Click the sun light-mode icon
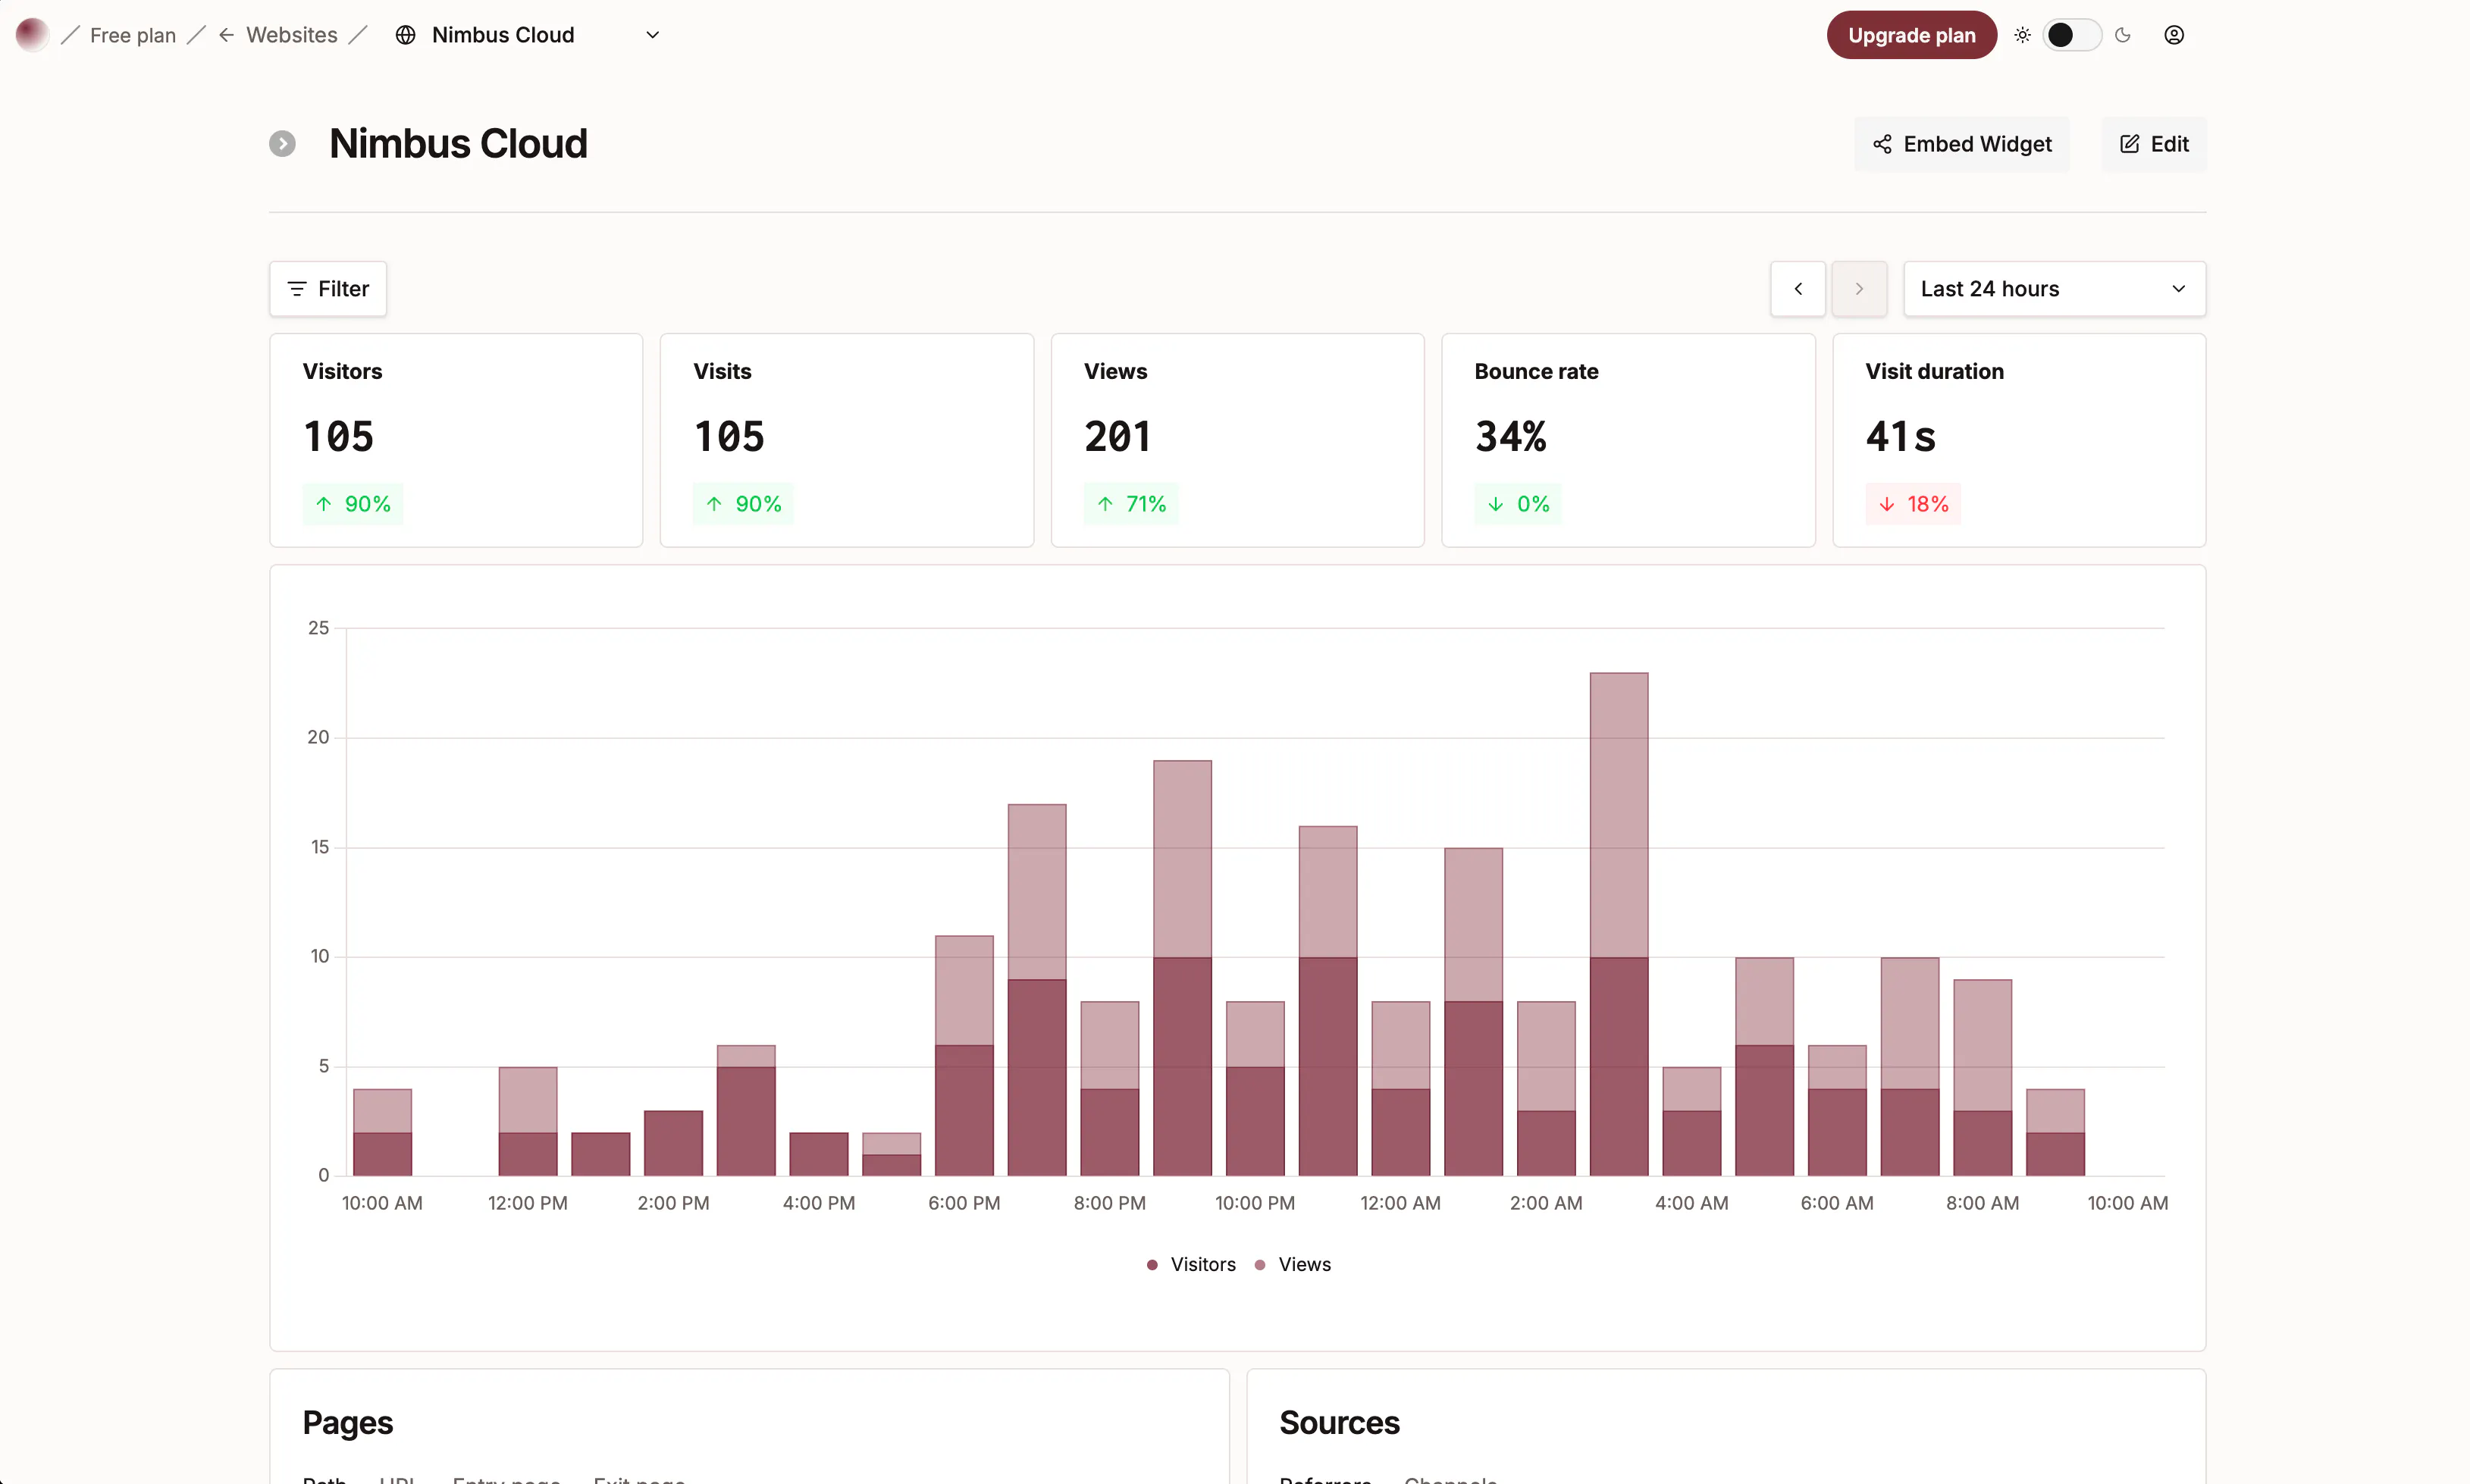Image resolution: width=2470 pixels, height=1484 pixels. pos(2022,35)
